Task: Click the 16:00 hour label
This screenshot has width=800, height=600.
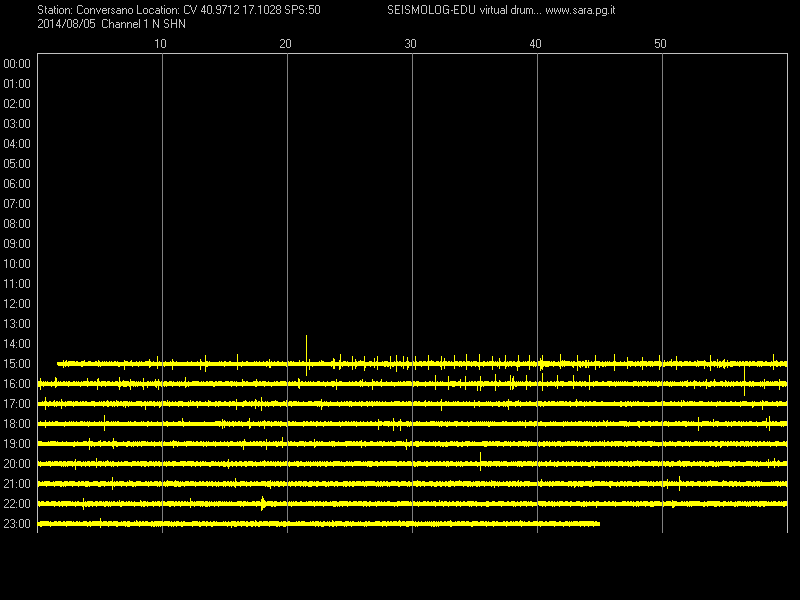Action: pyautogui.click(x=17, y=384)
